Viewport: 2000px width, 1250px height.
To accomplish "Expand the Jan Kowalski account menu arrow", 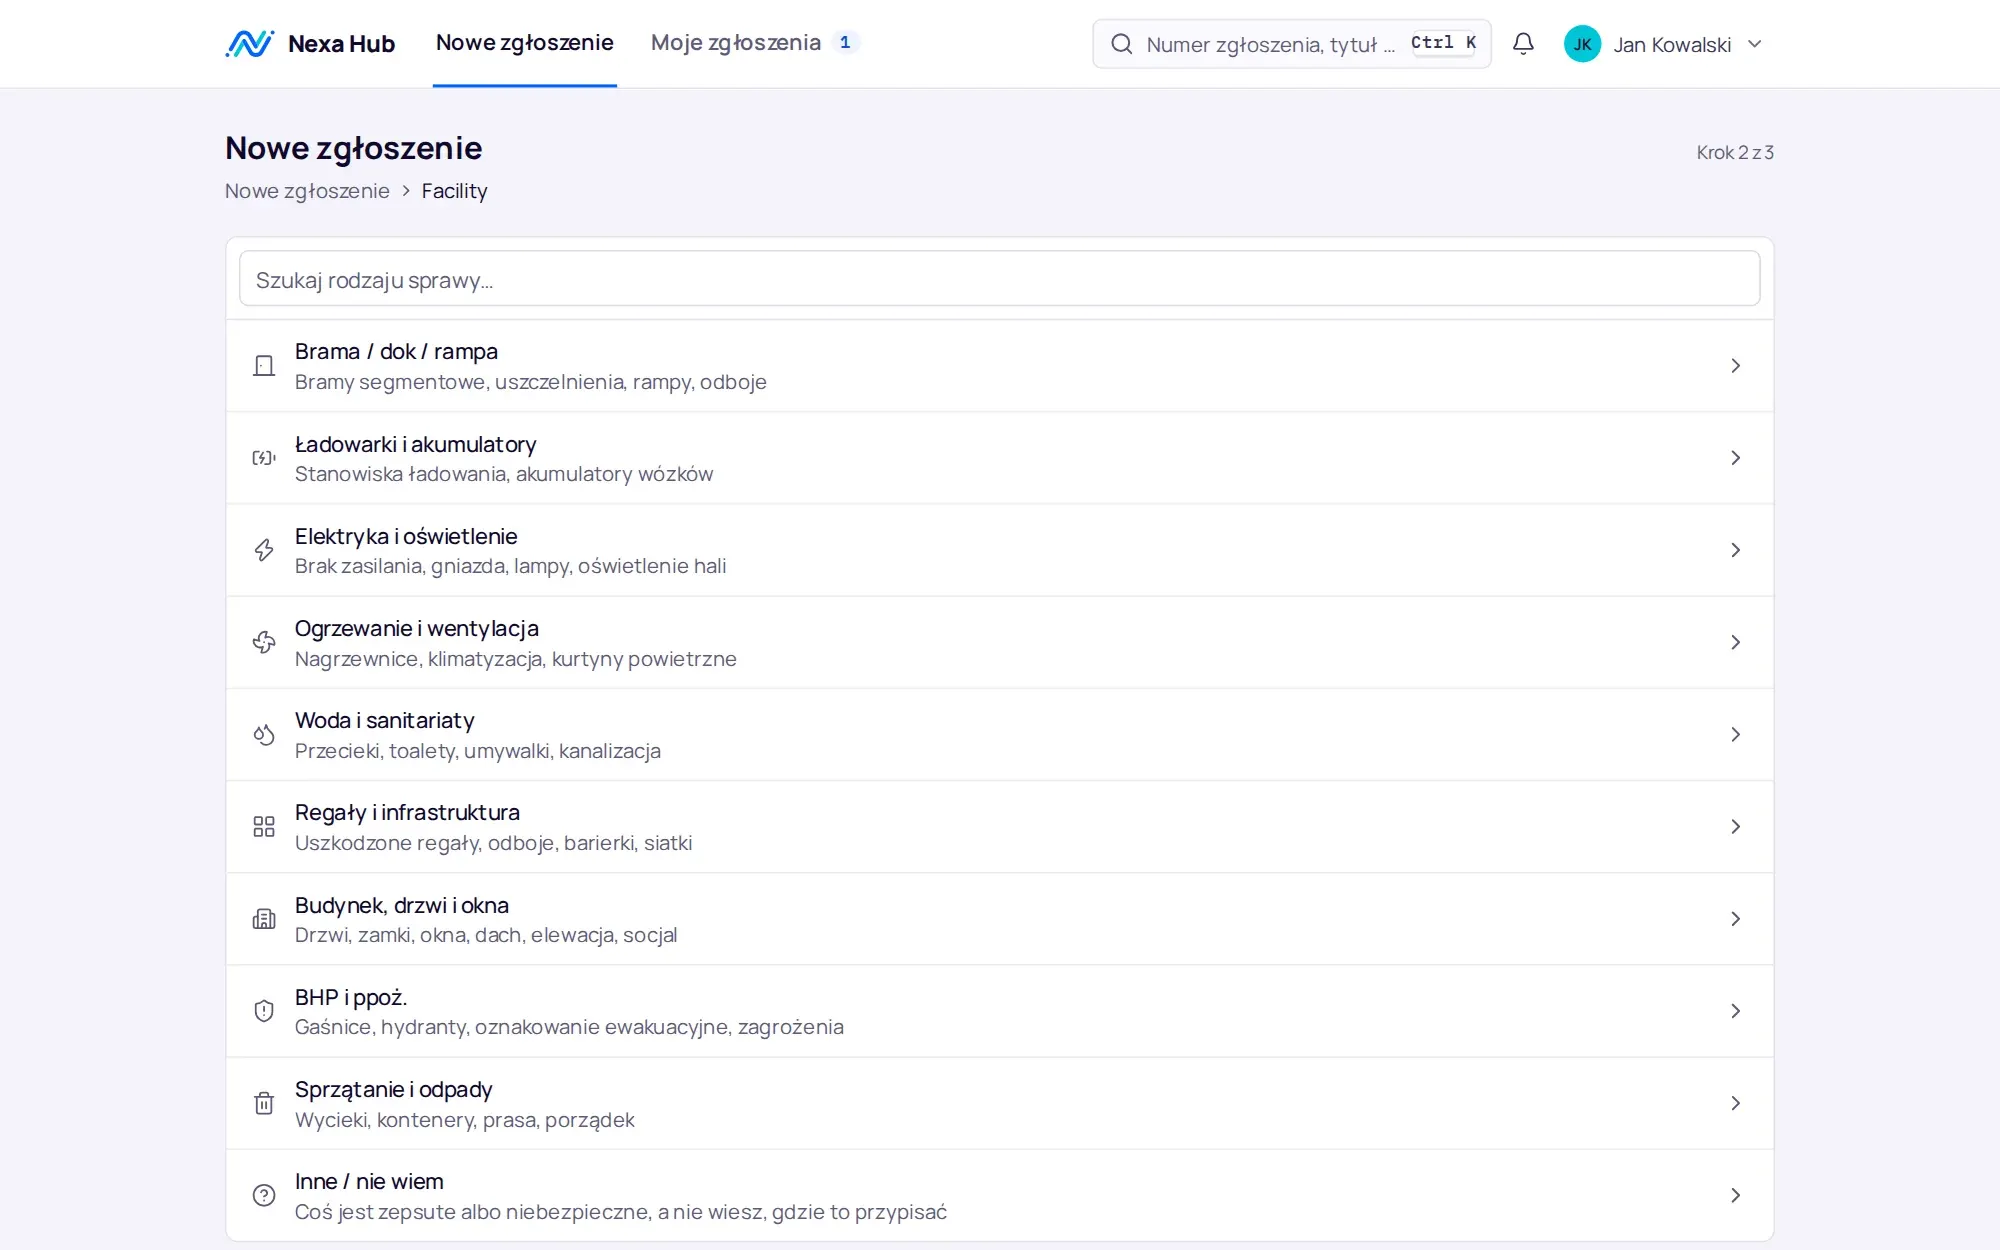I will click(x=1754, y=44).
